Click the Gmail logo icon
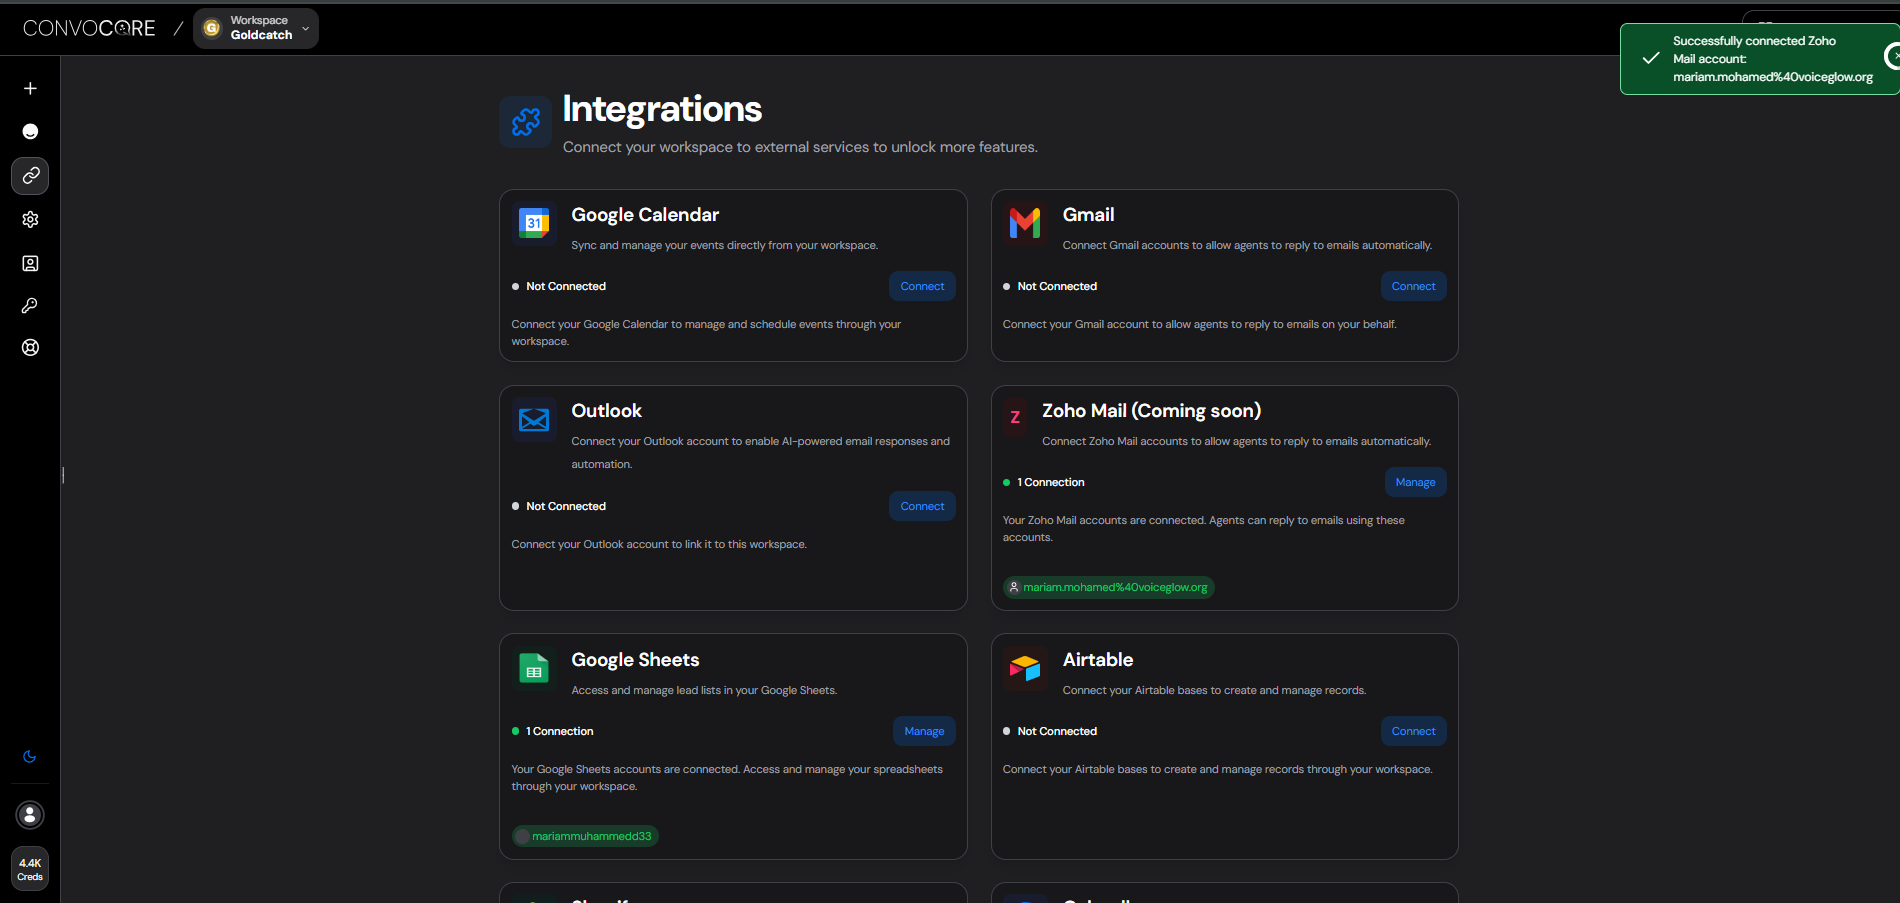The image size is (1900, 903). click(x=1025, y=223)
